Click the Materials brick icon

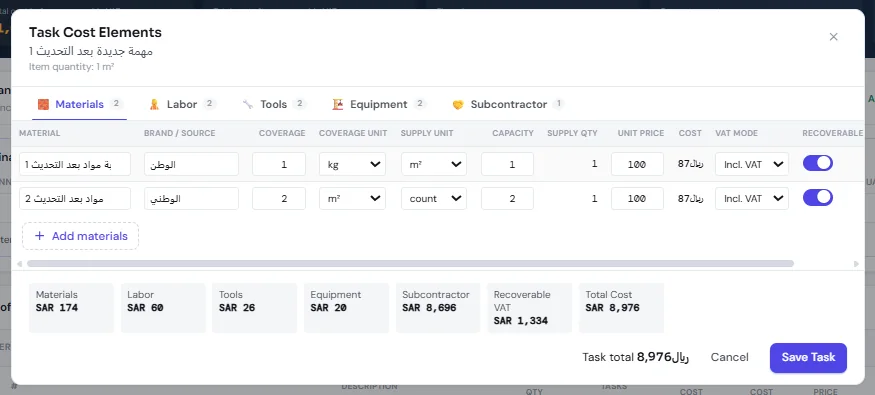44,104
